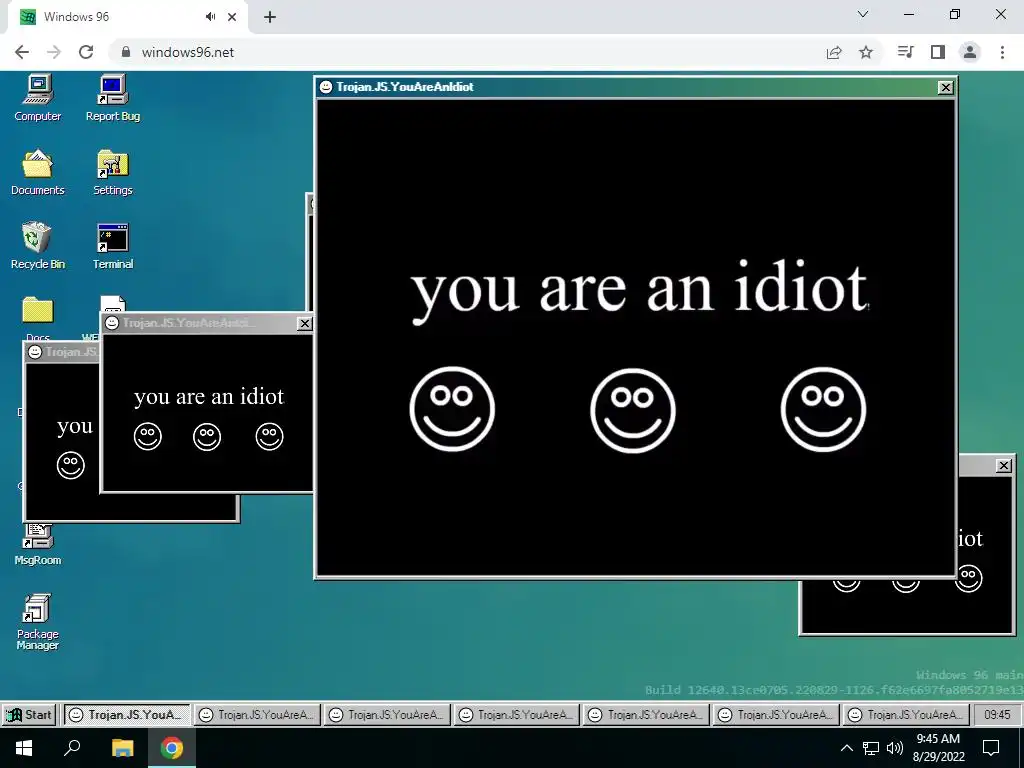
Task: Bookmark this tab with the star
Action: pyautogui.click(x=866, y=52)
